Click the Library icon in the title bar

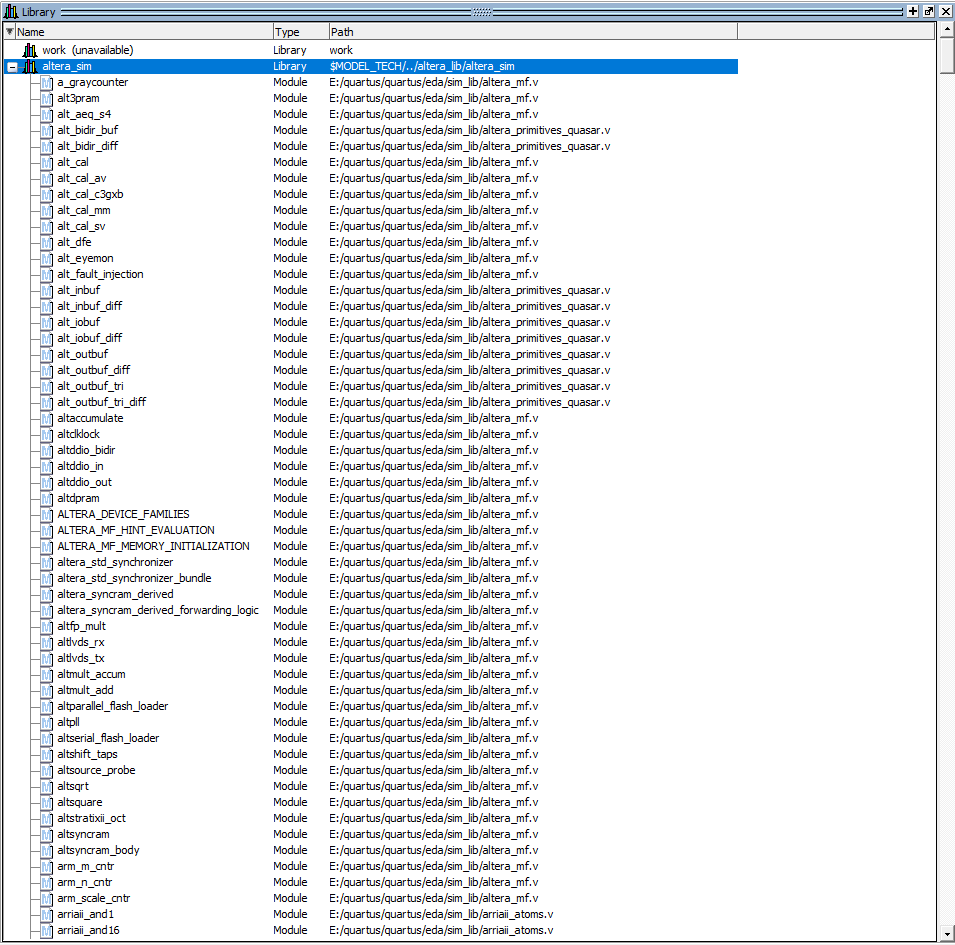coord(10,10)
